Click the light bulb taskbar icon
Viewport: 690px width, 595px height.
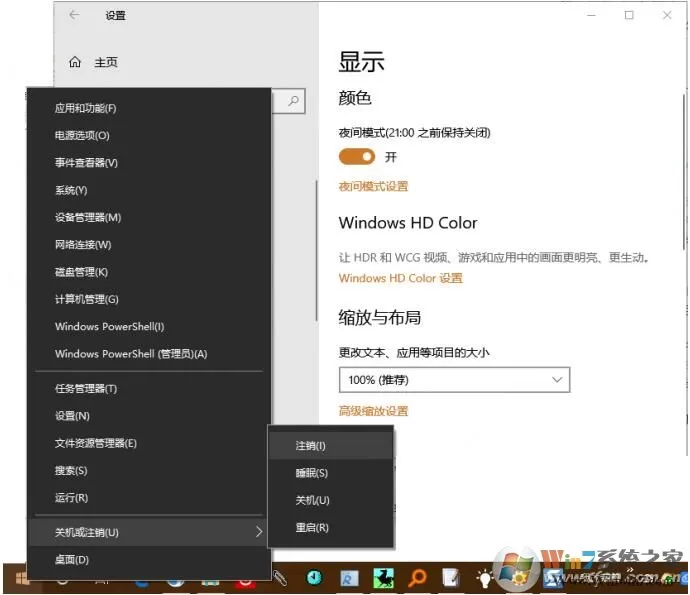[484, 578]
